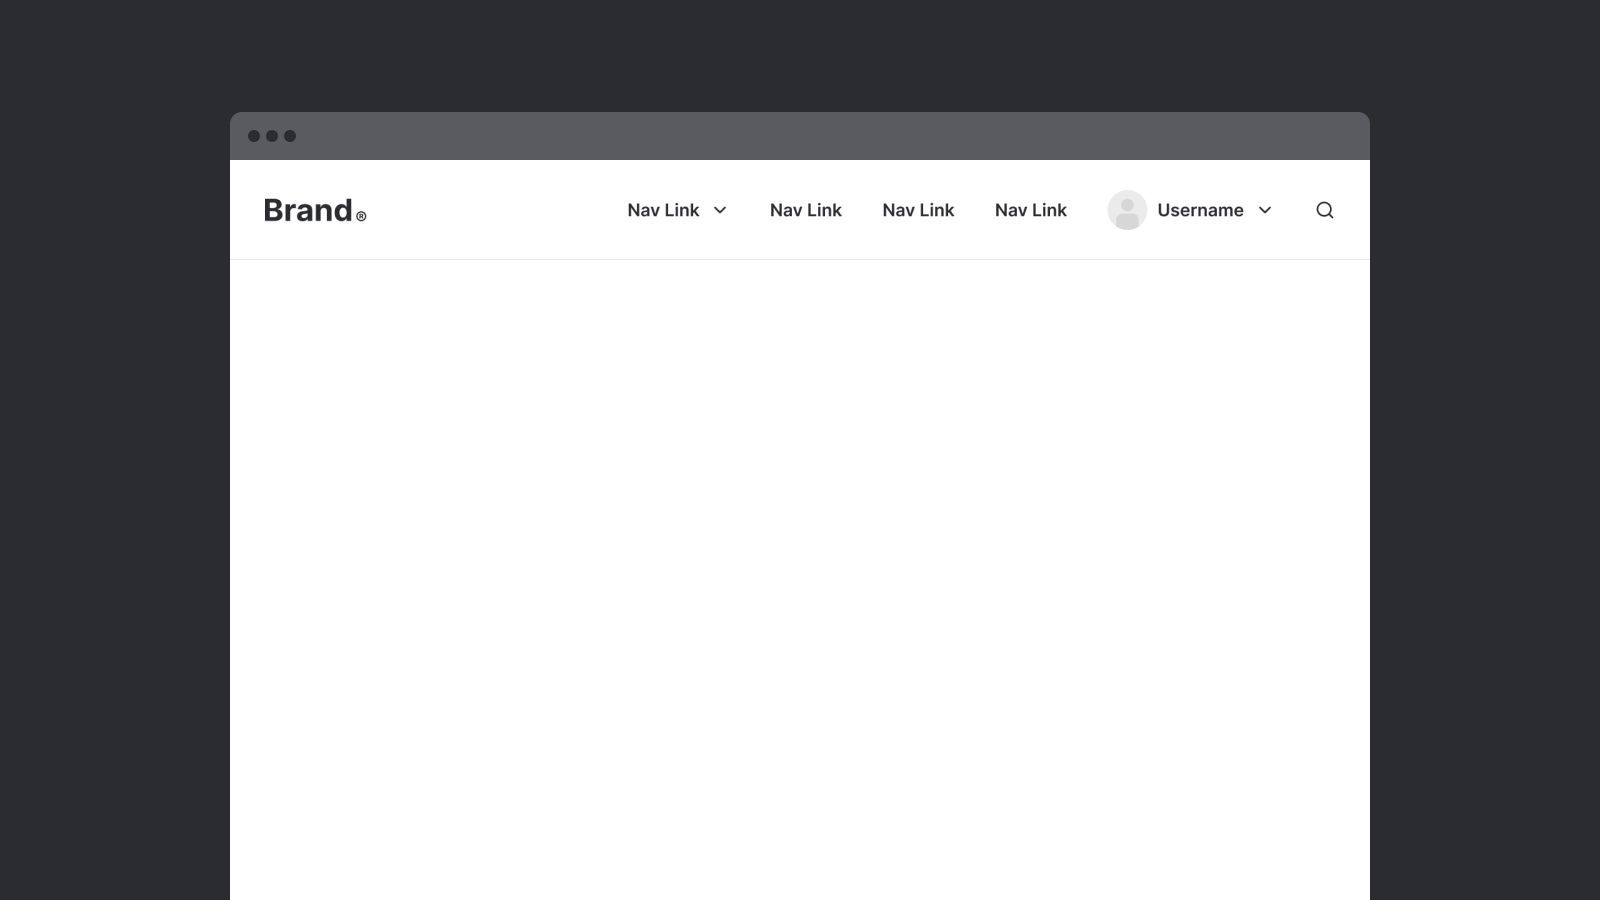The width and height of the screenshot is (1600, 900).
Task: Click the leftmost window control dot
Action: 254,136
